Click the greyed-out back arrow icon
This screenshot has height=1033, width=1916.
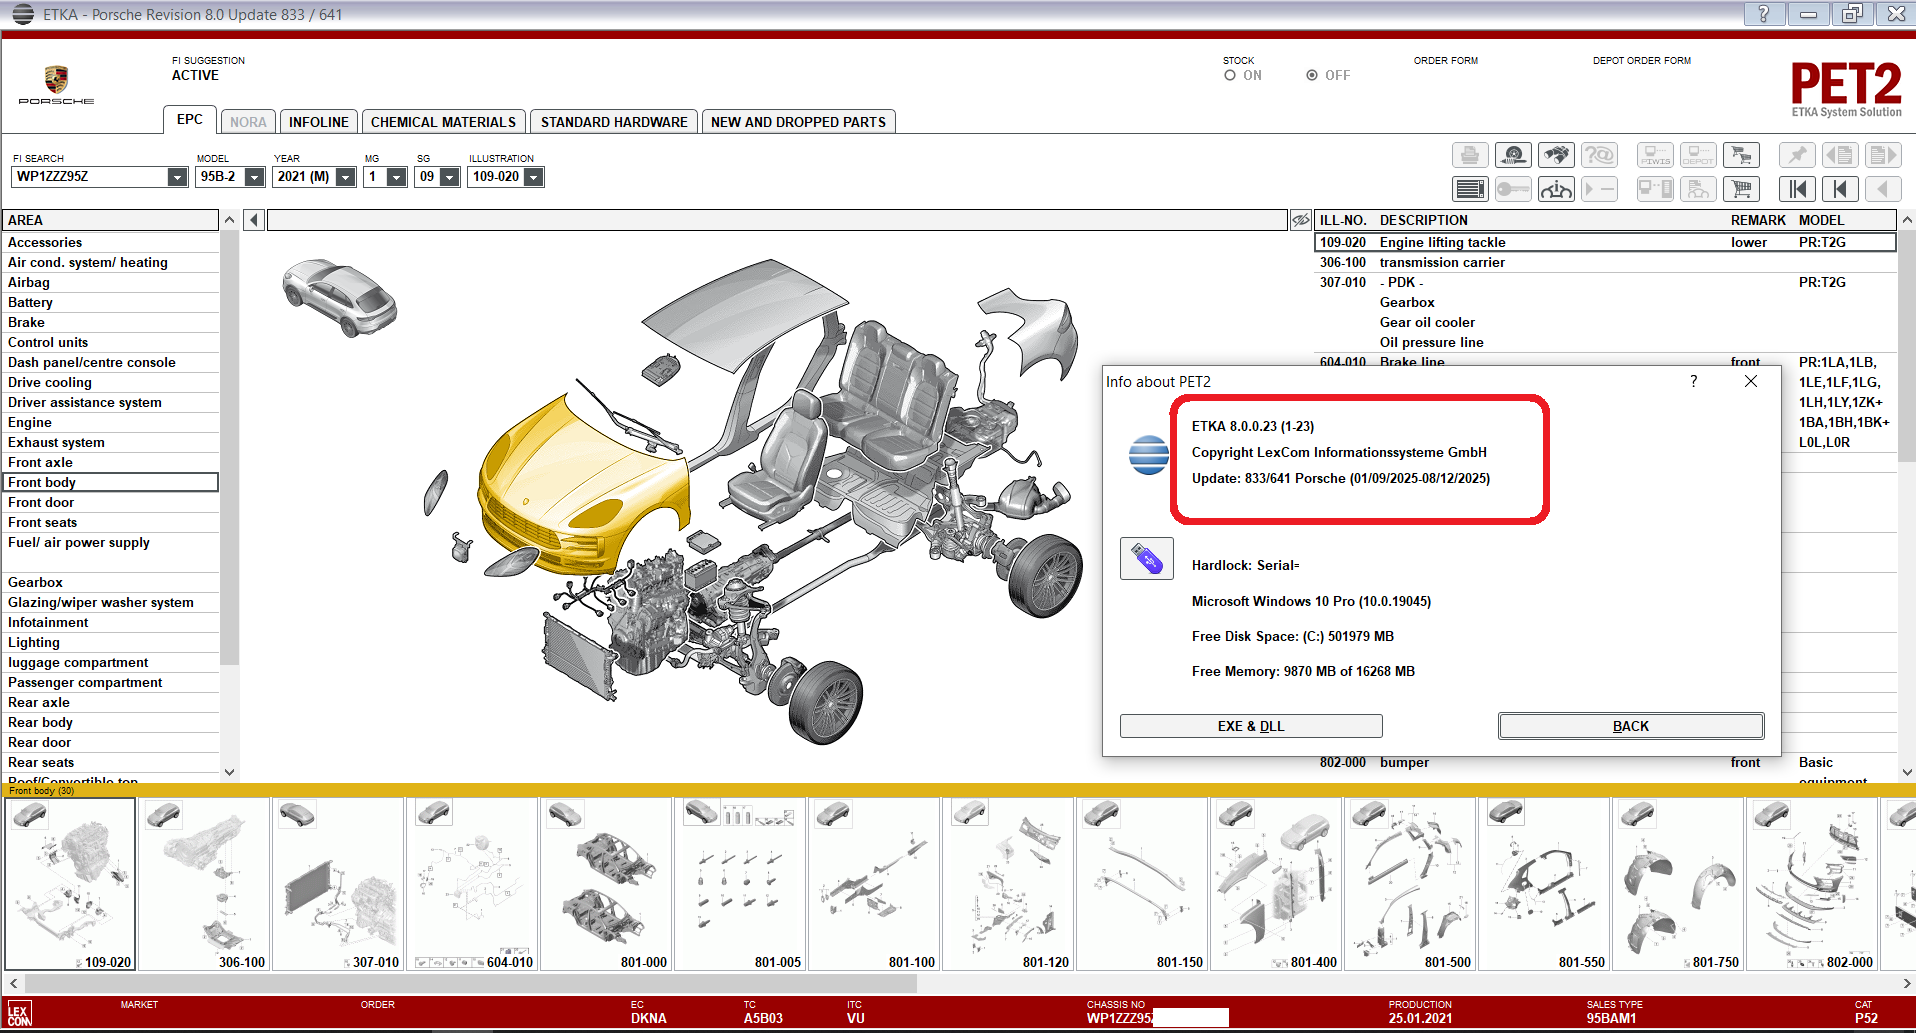[1883, 189]
